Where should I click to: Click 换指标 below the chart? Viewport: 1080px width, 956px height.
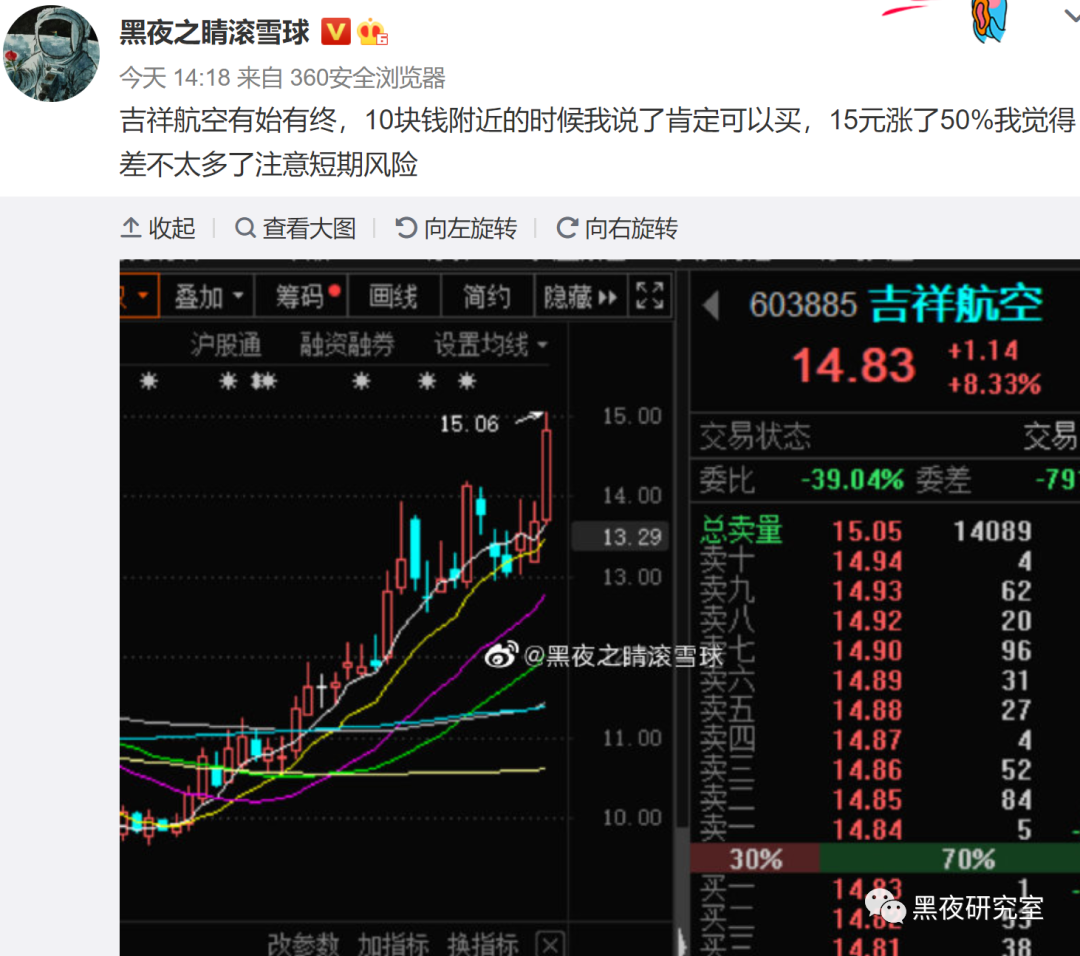point(483,944)
